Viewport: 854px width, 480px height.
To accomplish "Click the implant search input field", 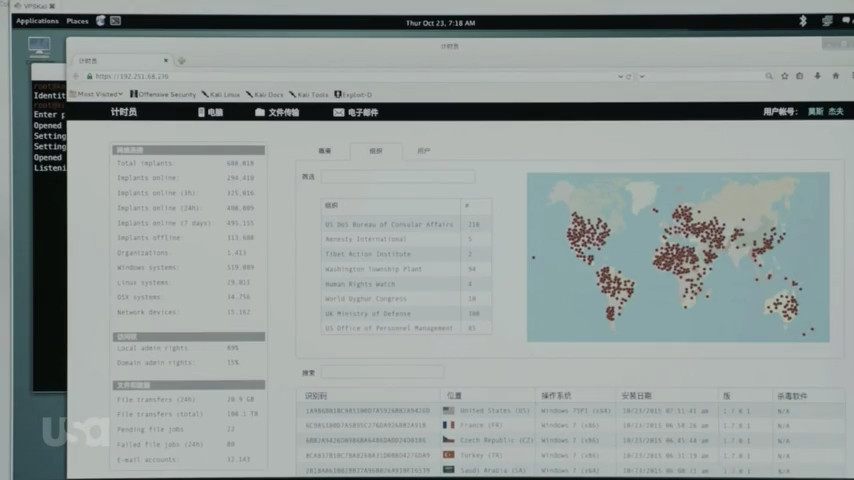I will 382,373.
